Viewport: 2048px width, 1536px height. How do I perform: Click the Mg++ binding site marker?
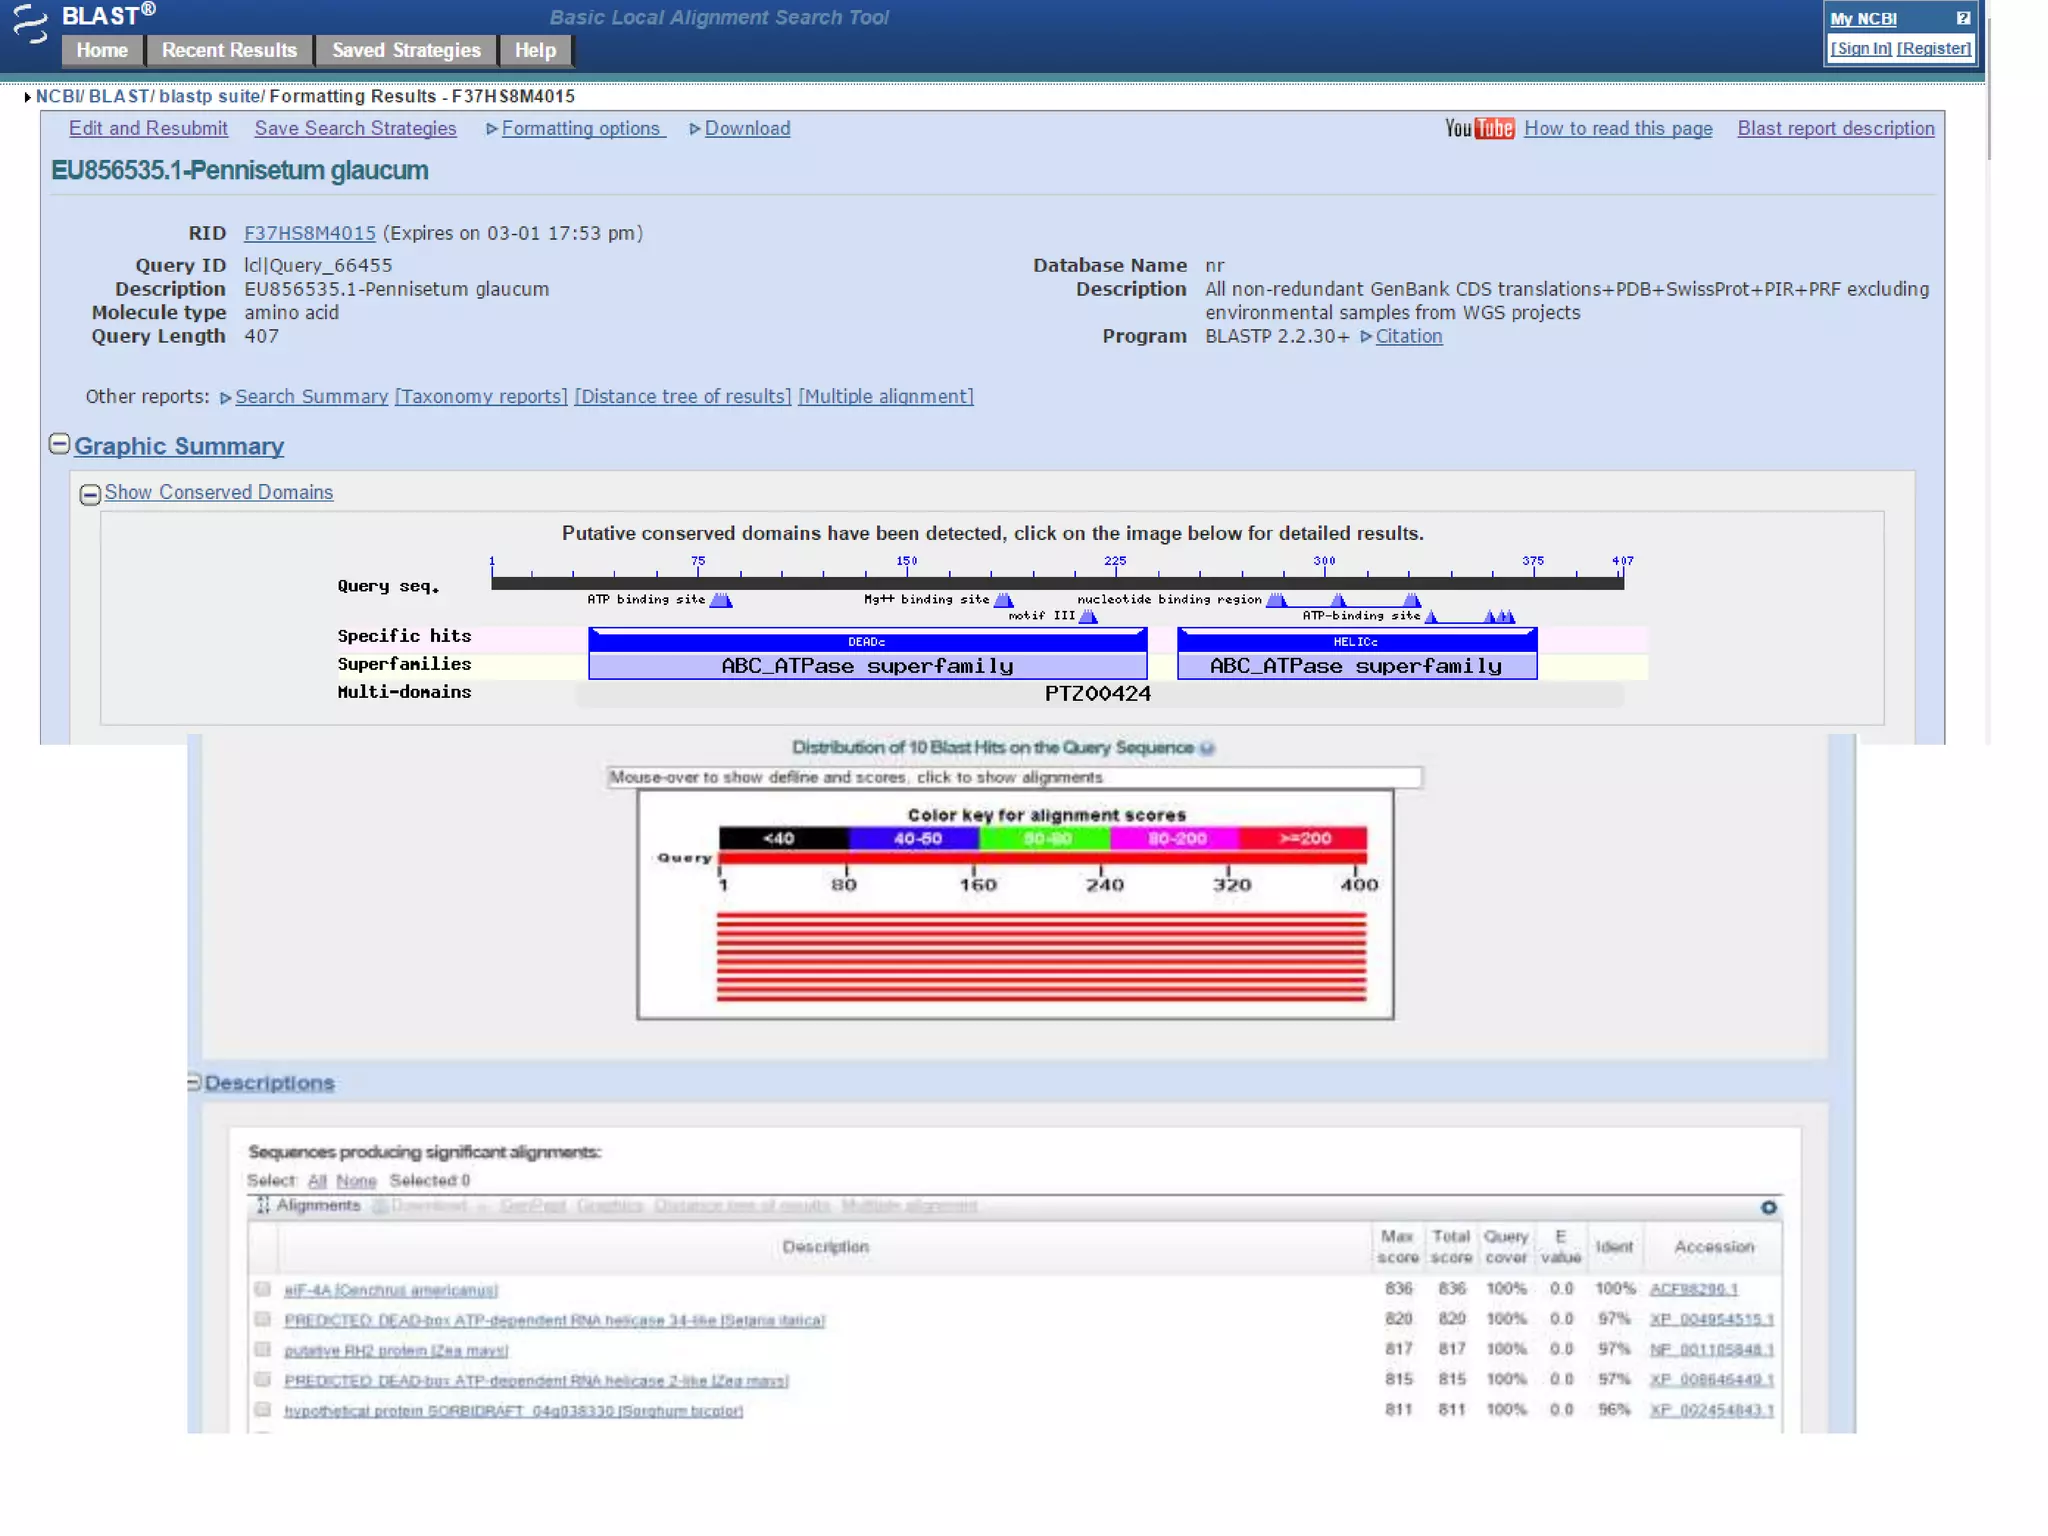(1004, 600)
